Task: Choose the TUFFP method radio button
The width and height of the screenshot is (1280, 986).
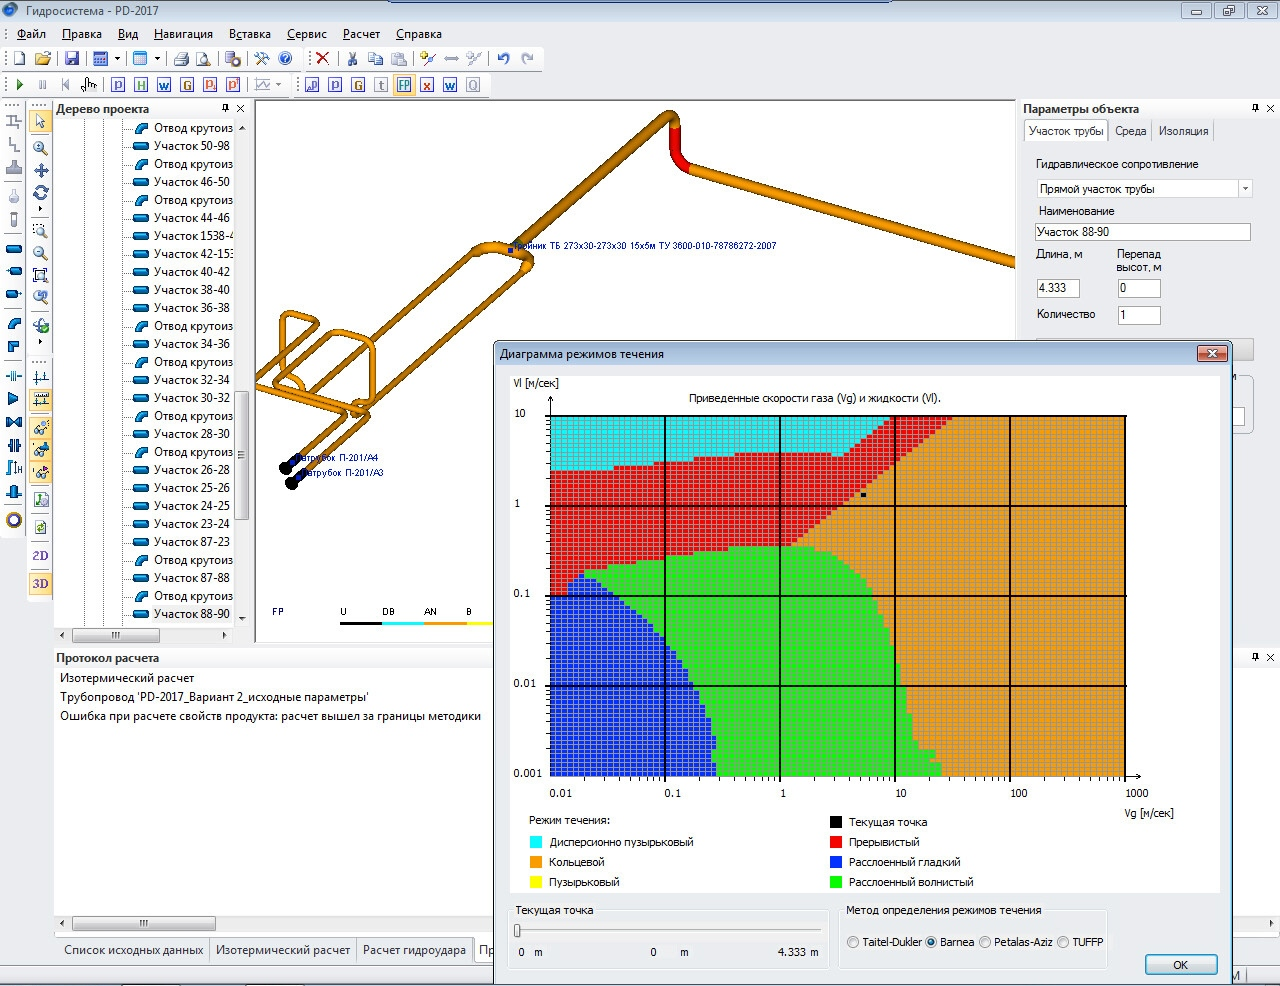Action: pyautogui.click(x=1063, y=942)
